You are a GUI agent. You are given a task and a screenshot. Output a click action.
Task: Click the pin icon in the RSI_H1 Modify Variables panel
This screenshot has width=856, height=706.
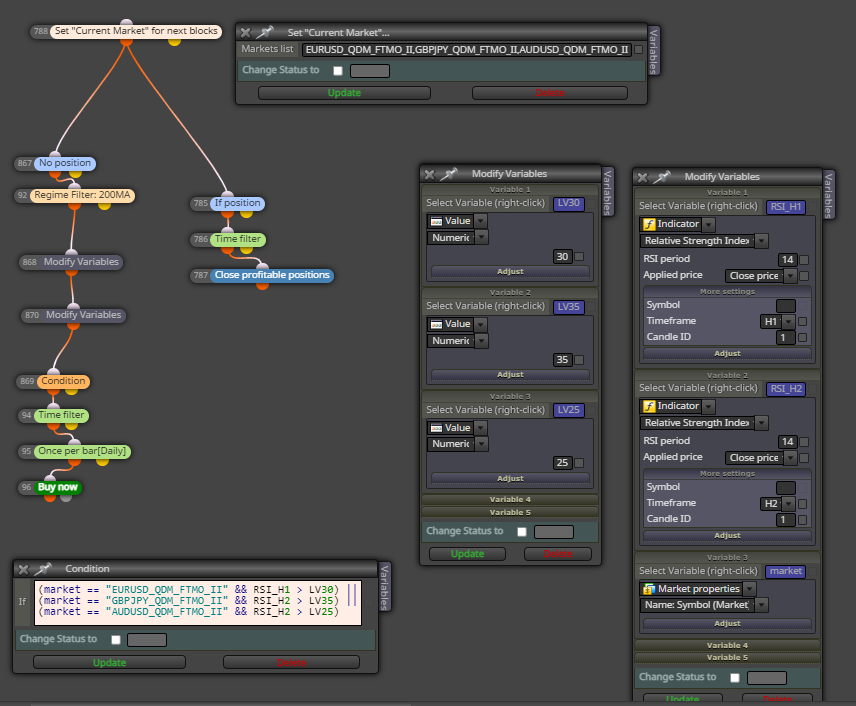pyautogui.click(x=662, y=177)
